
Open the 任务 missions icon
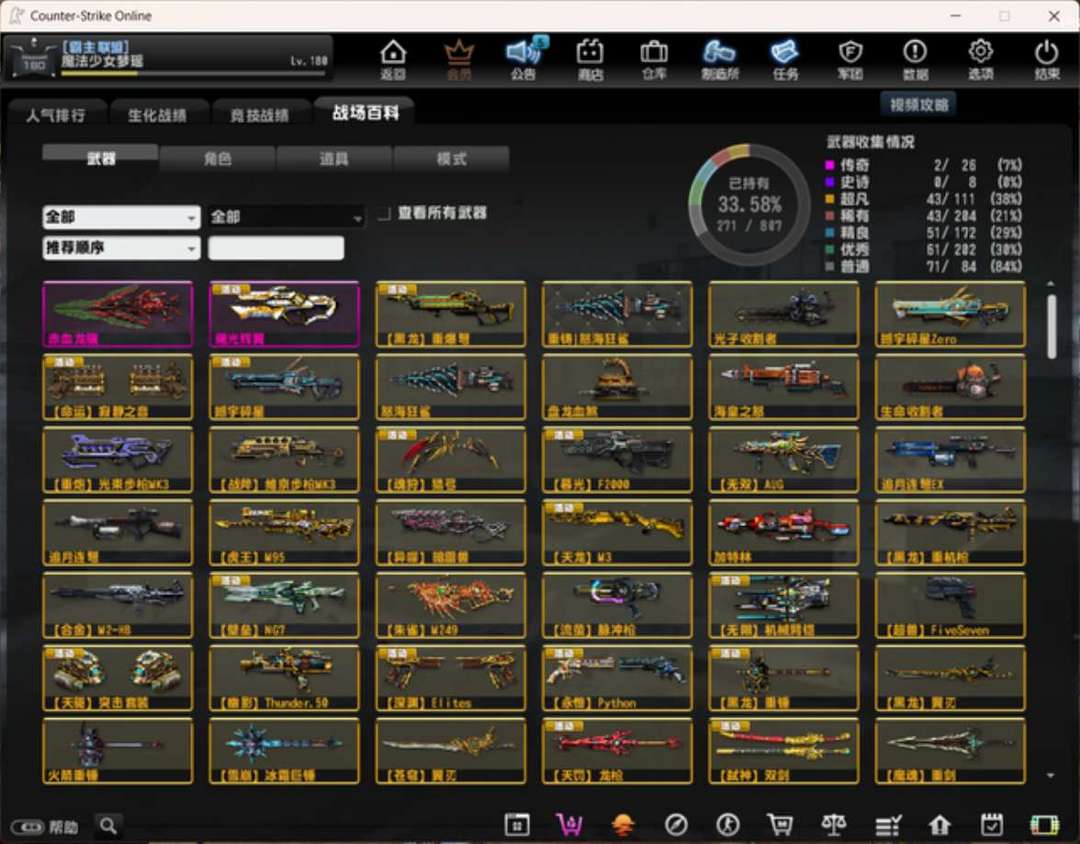(x=785, y=58)
